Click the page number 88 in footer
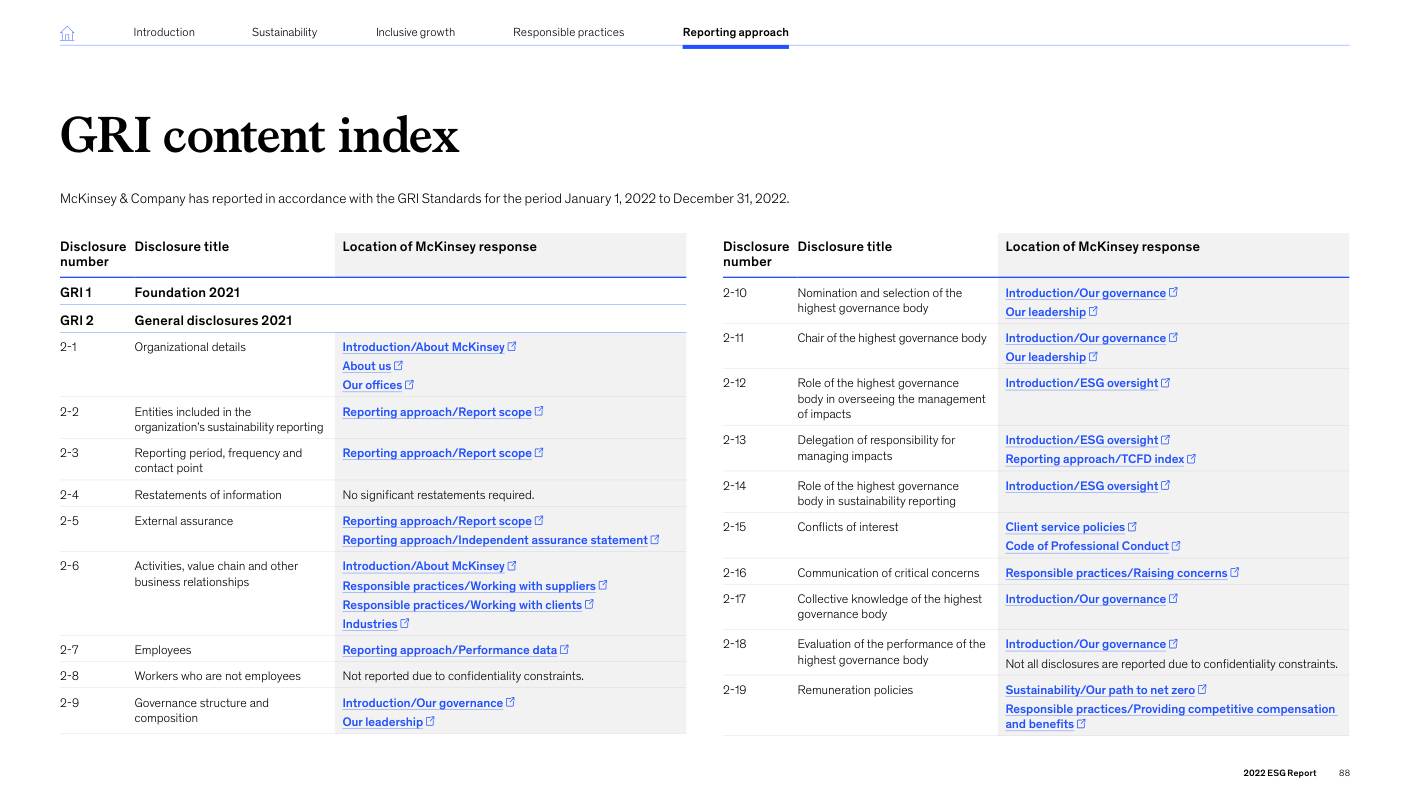 pos(1344,773)
